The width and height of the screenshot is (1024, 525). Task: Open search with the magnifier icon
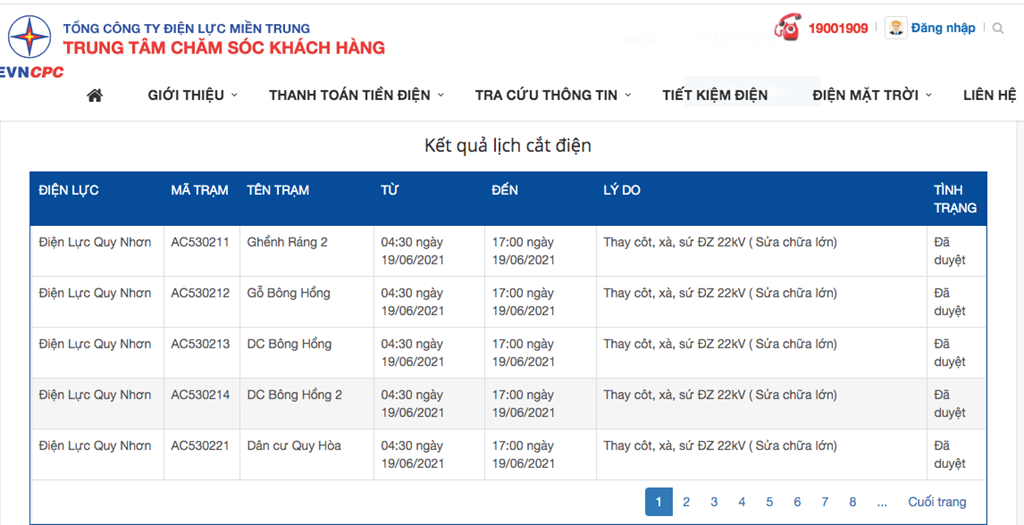coord(997,28)
